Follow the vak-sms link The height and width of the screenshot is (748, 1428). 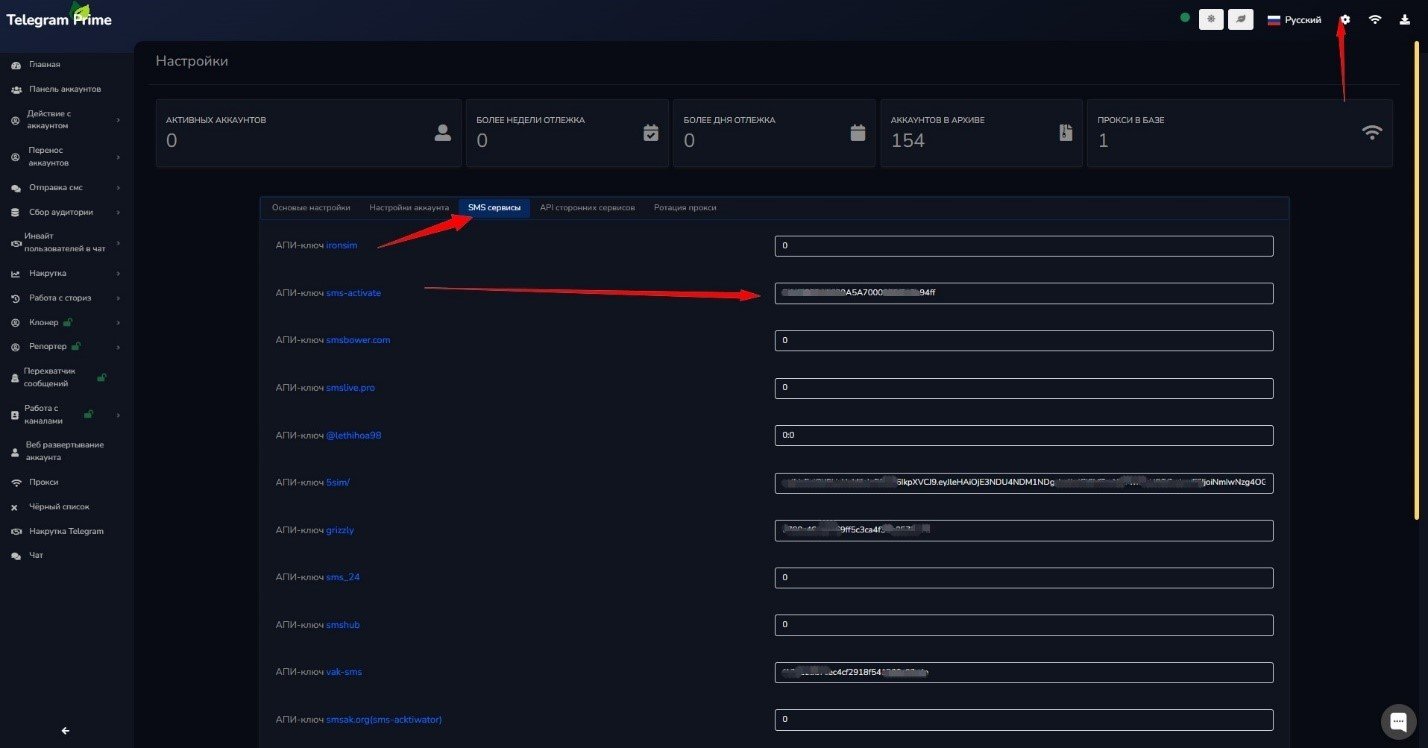344,672
